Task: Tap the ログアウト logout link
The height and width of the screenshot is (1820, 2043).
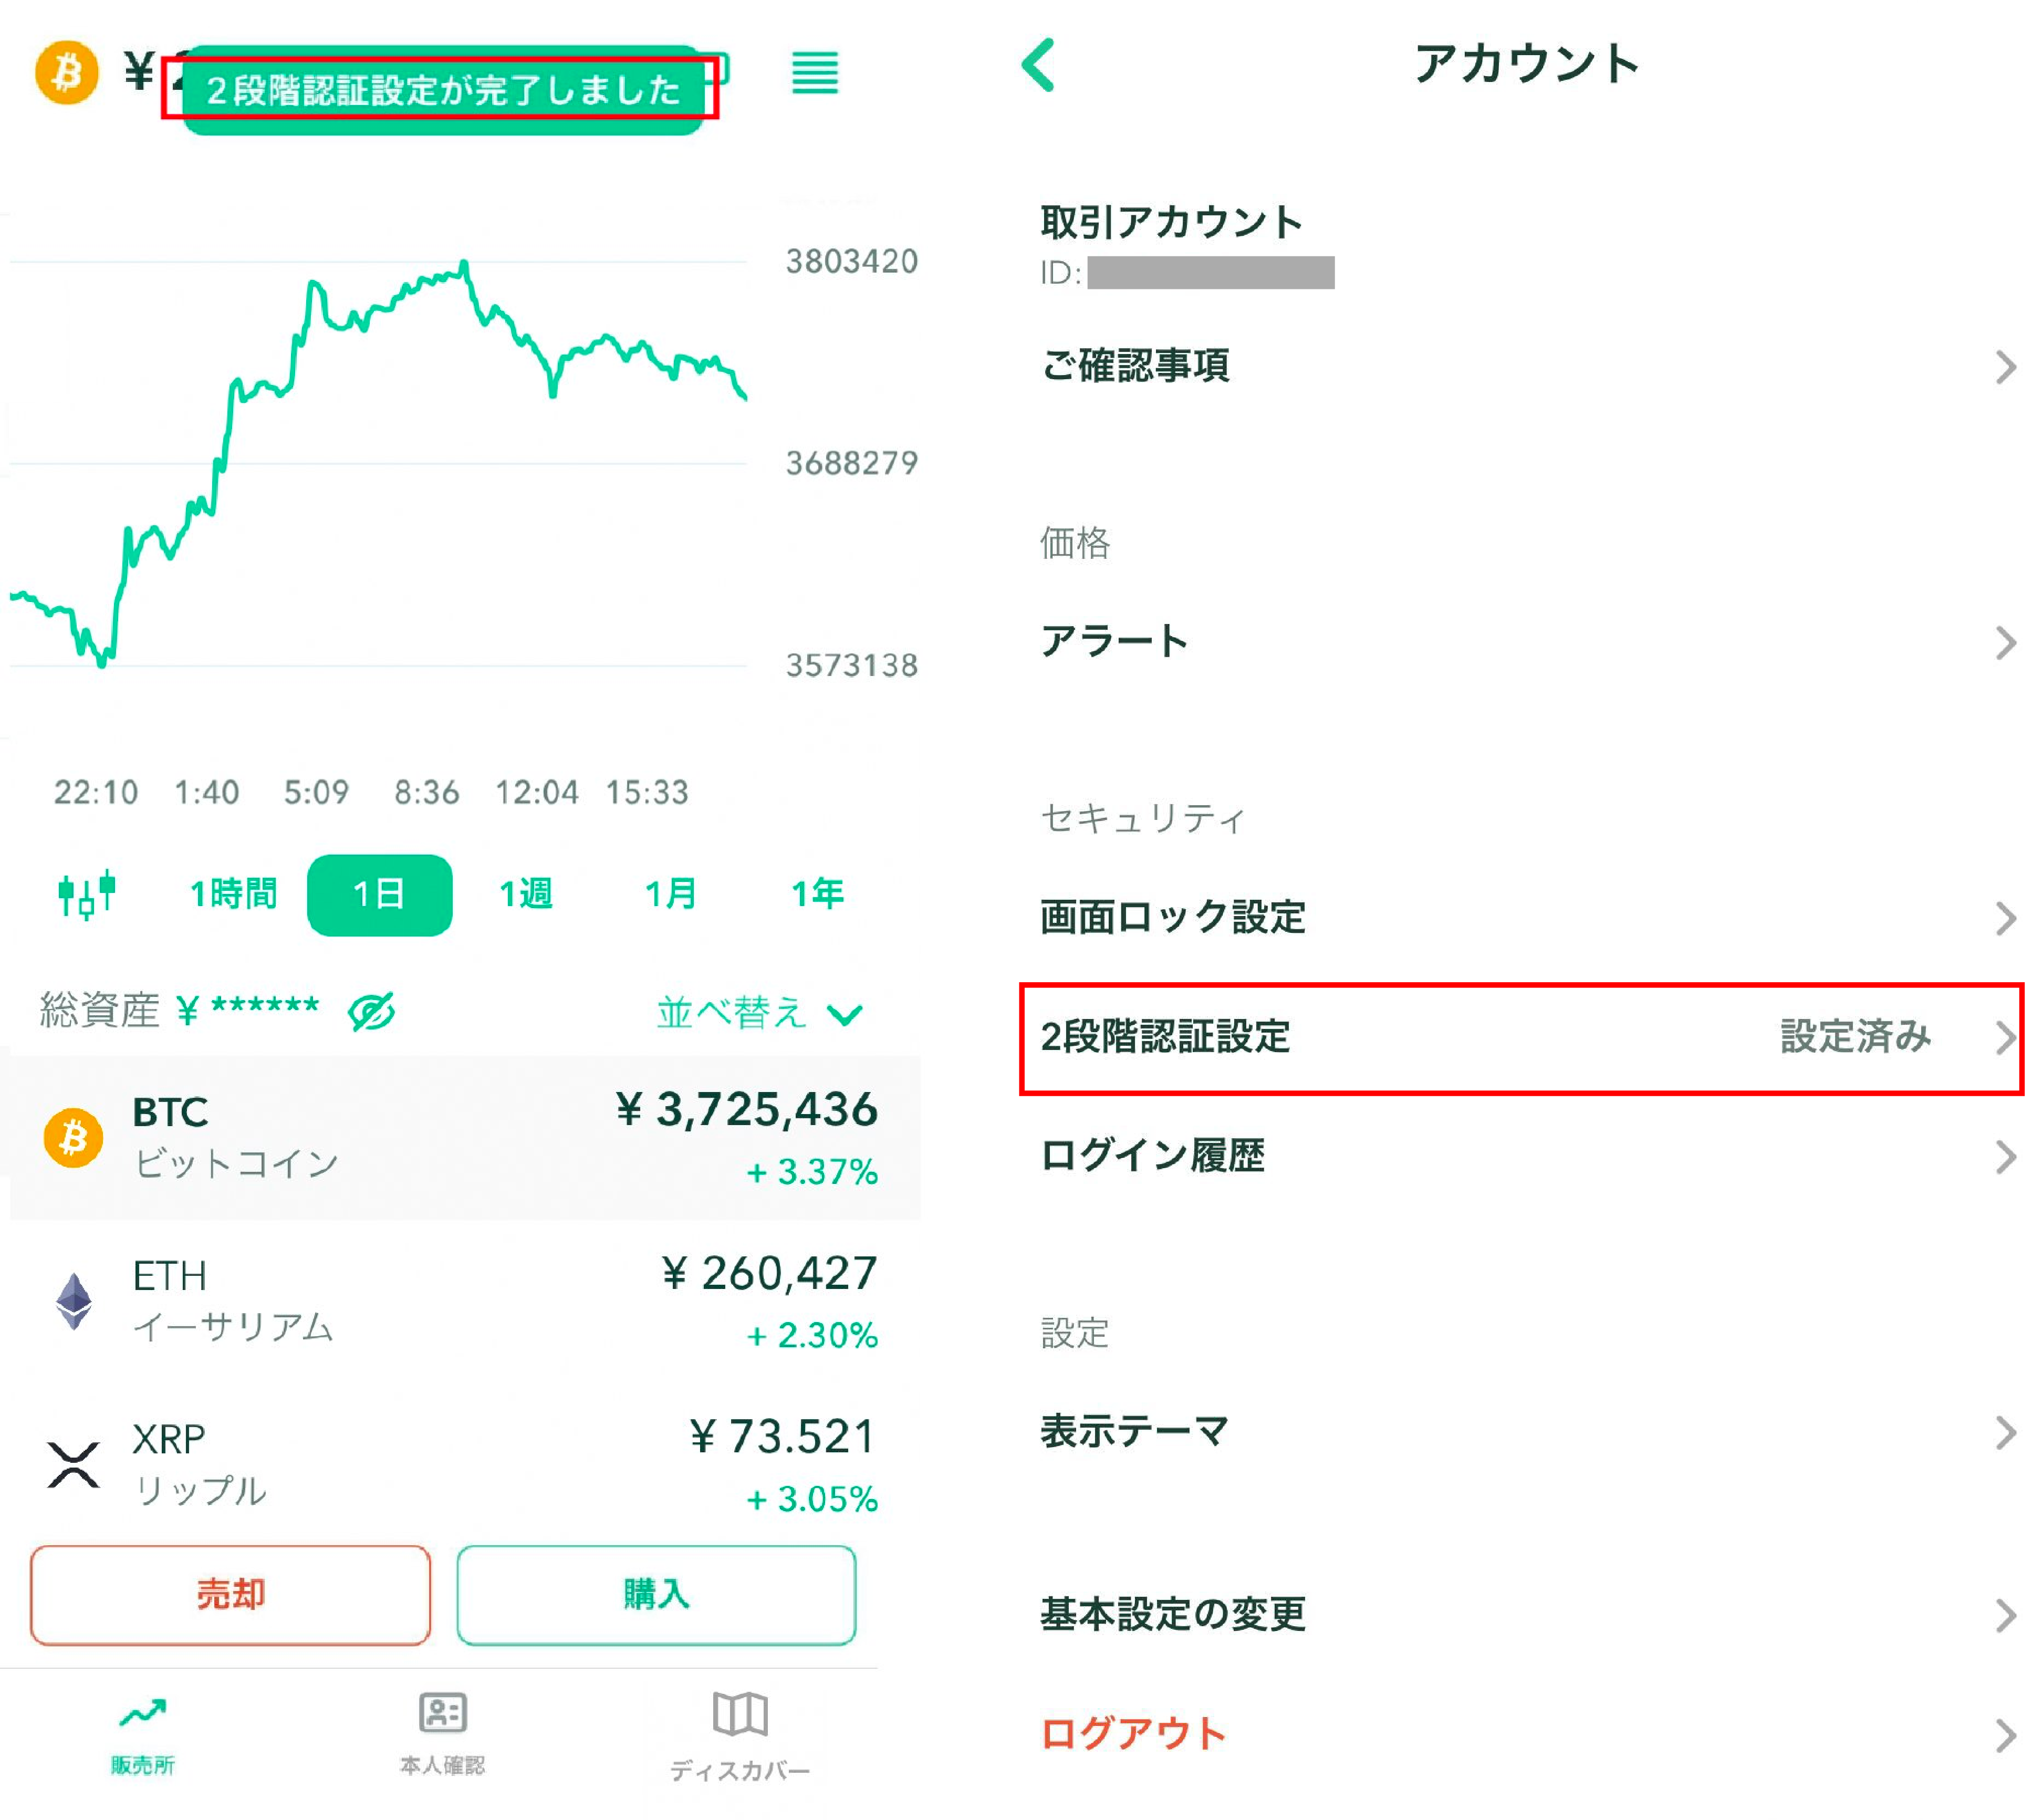Action: (1133, 1733)
